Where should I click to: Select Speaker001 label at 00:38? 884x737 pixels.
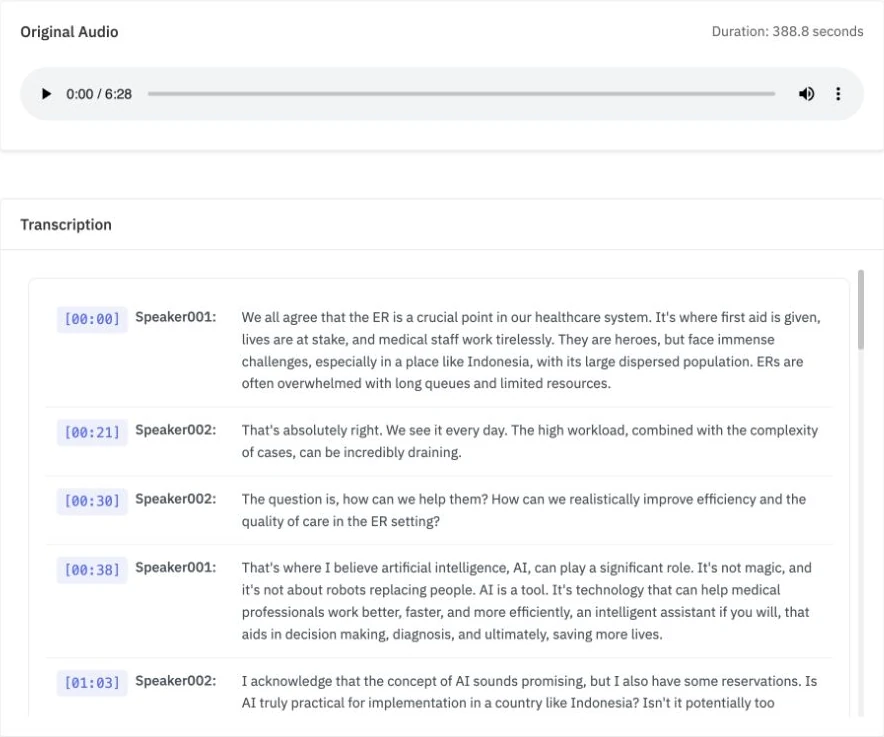(x=175, y=567)
